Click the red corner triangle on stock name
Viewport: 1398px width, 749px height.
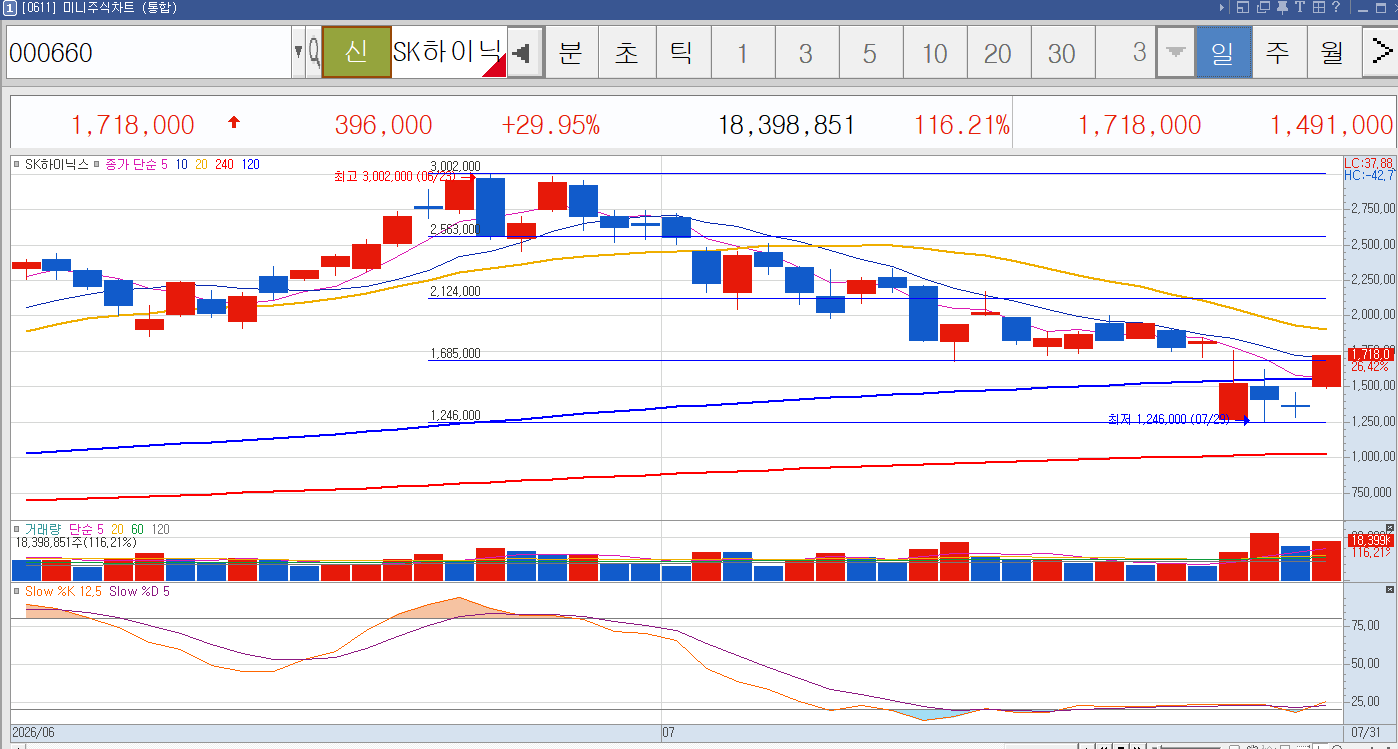494,66
